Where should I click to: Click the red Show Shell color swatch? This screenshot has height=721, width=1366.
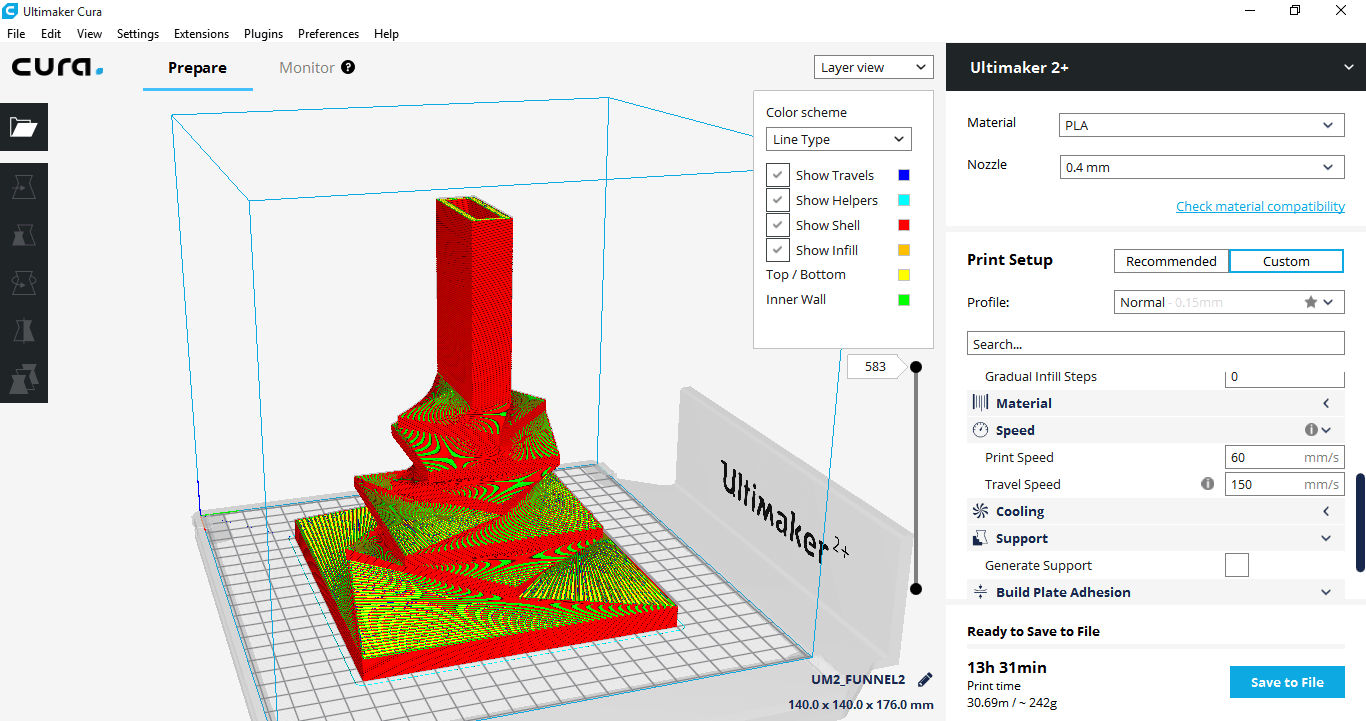[904, 225]
